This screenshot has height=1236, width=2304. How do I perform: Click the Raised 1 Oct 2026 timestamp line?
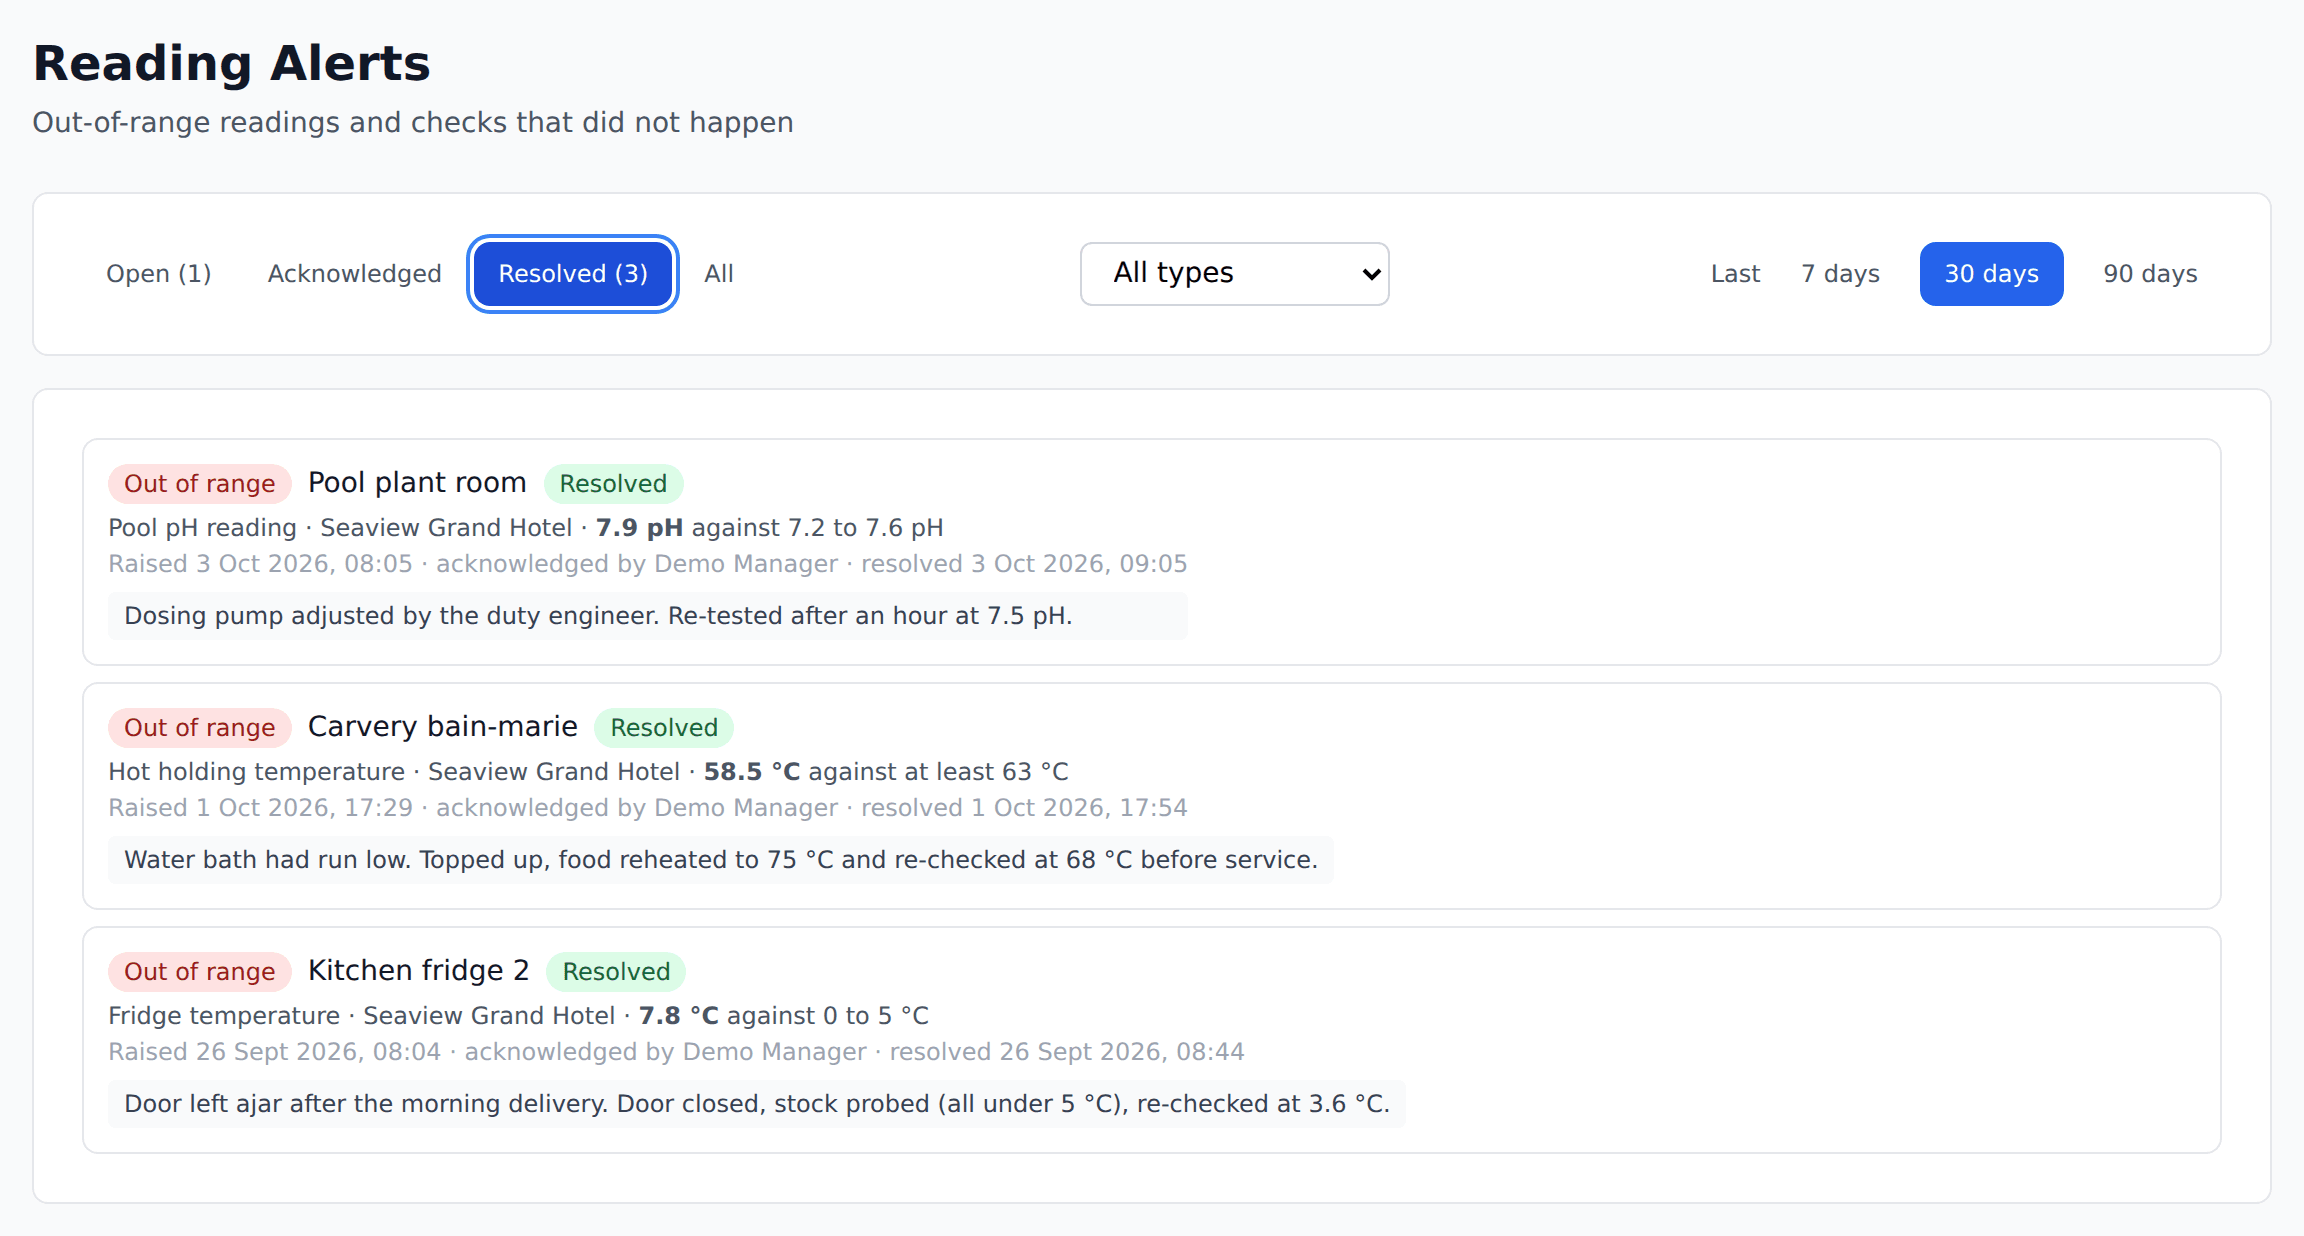pyautogui.click(x=648, y=808)
